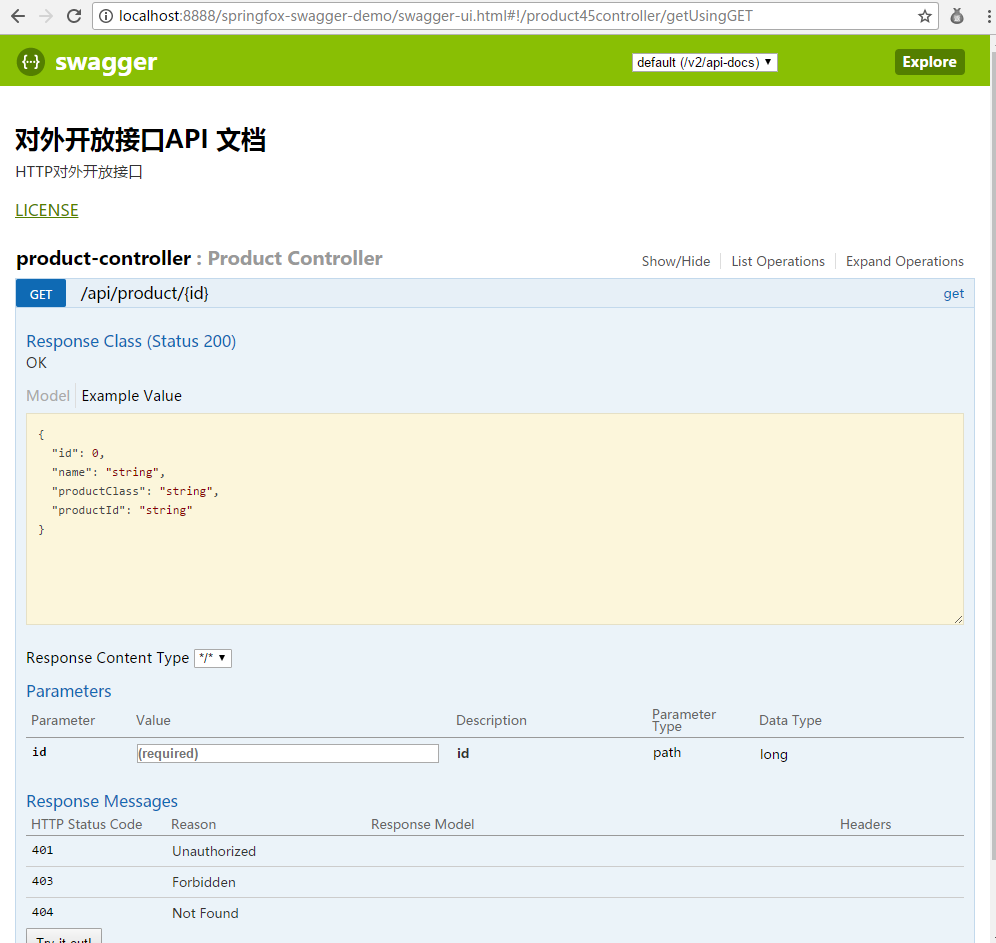Image resolution: width=996 pixels, height=943 pixels.
Task: Click List Operations for product-controller
Action: 778,261
